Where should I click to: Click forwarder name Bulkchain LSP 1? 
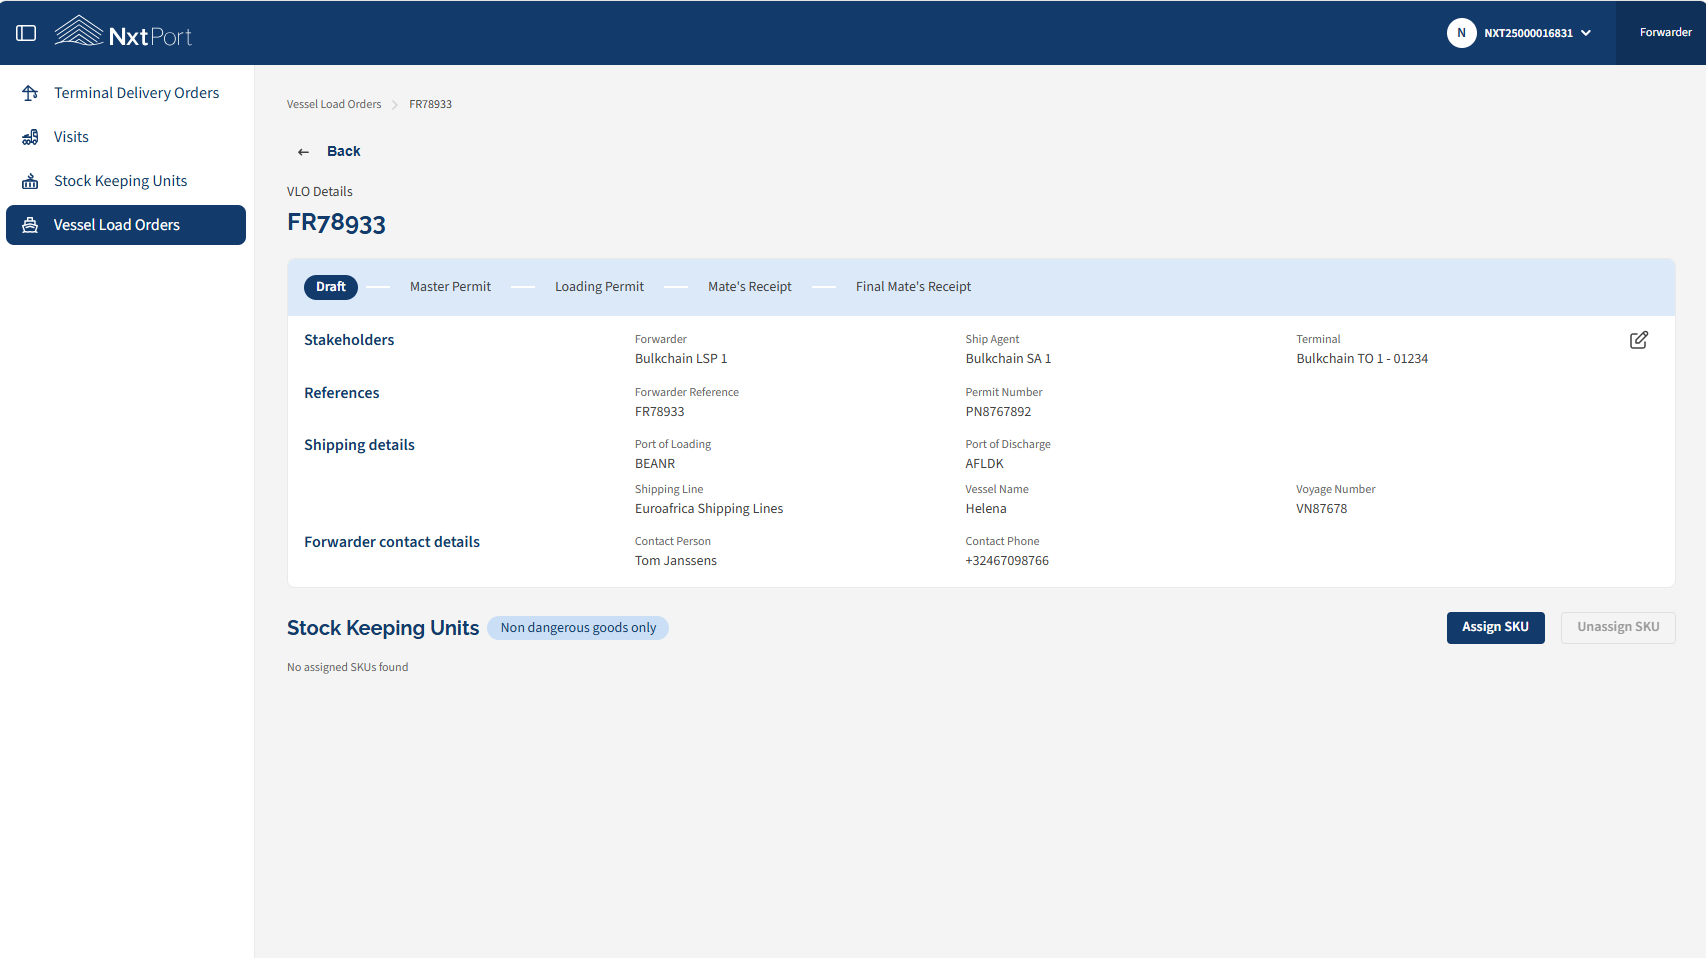pos(681,359)
